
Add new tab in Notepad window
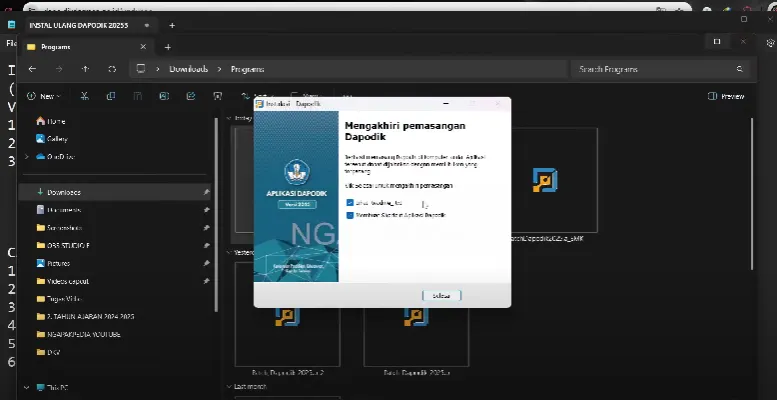[172, 25]
